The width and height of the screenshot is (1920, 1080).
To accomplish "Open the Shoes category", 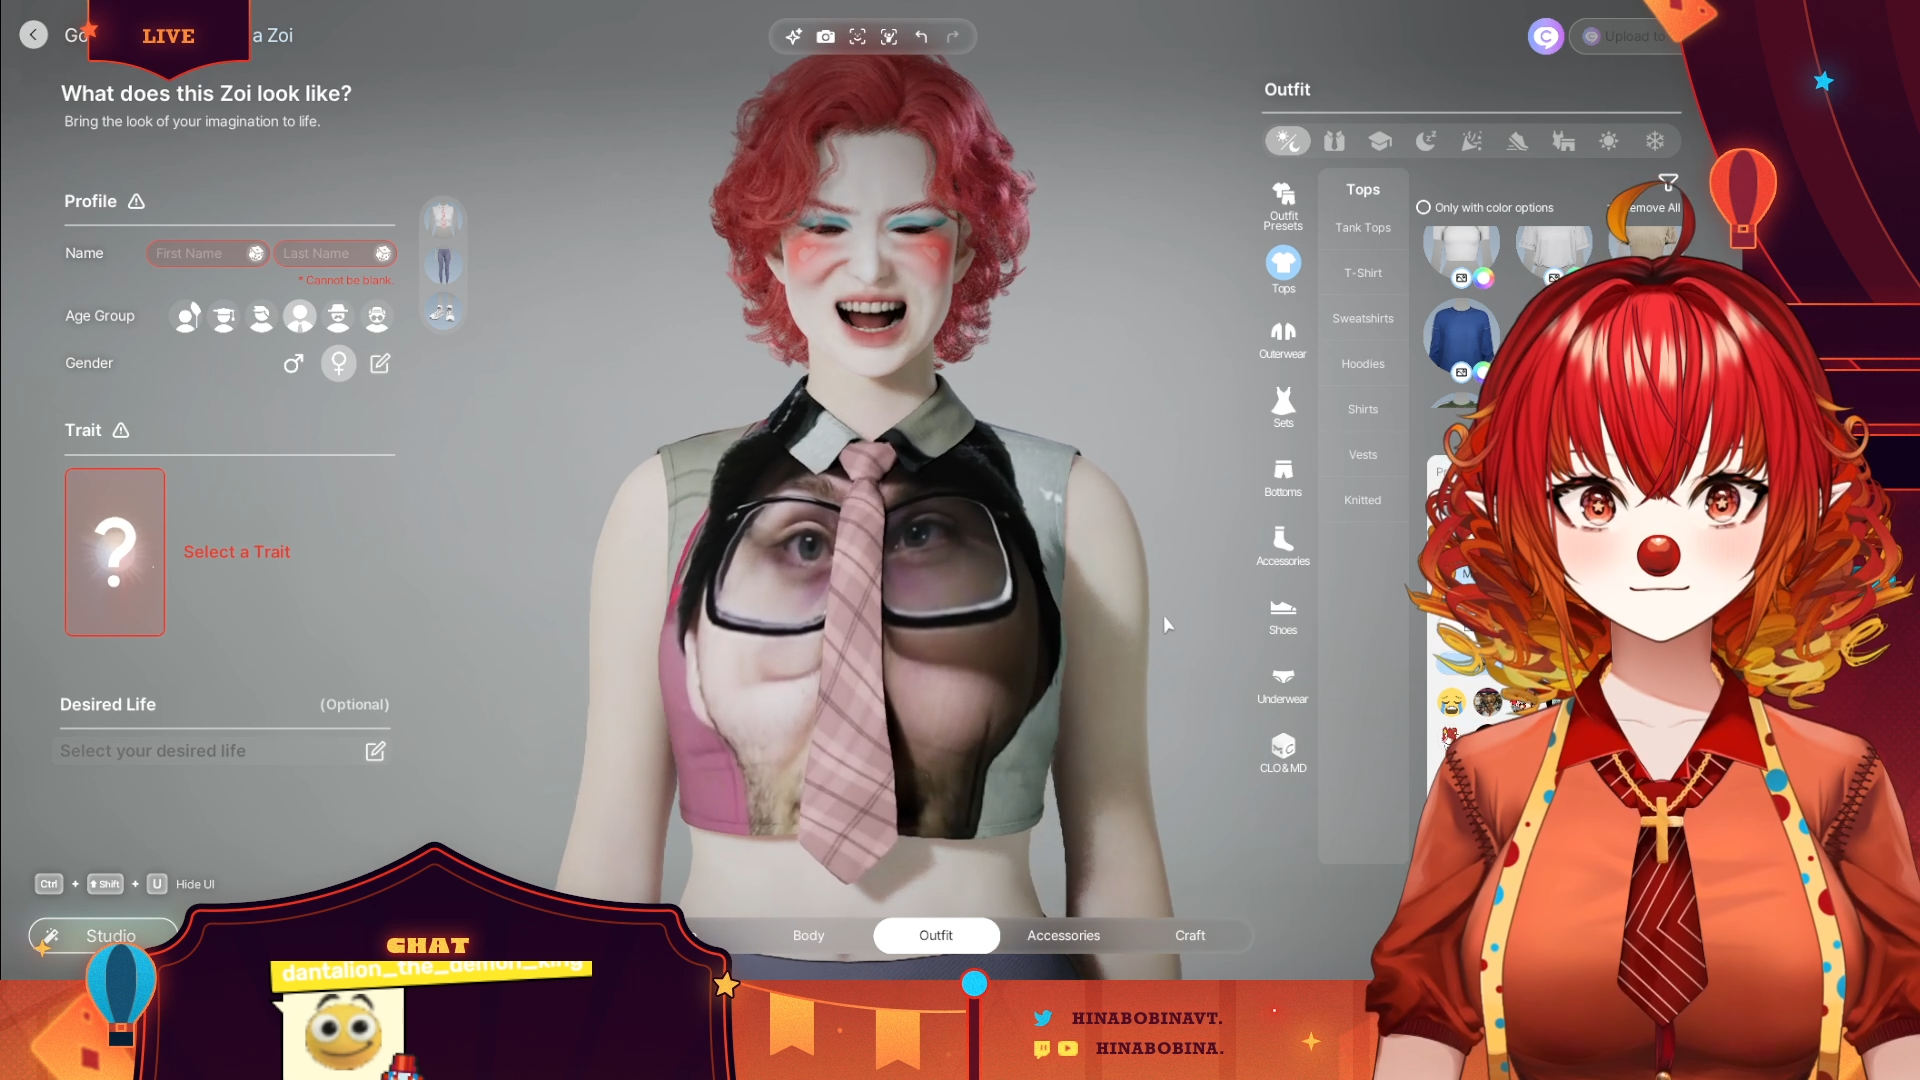I will pos(1283,615).
